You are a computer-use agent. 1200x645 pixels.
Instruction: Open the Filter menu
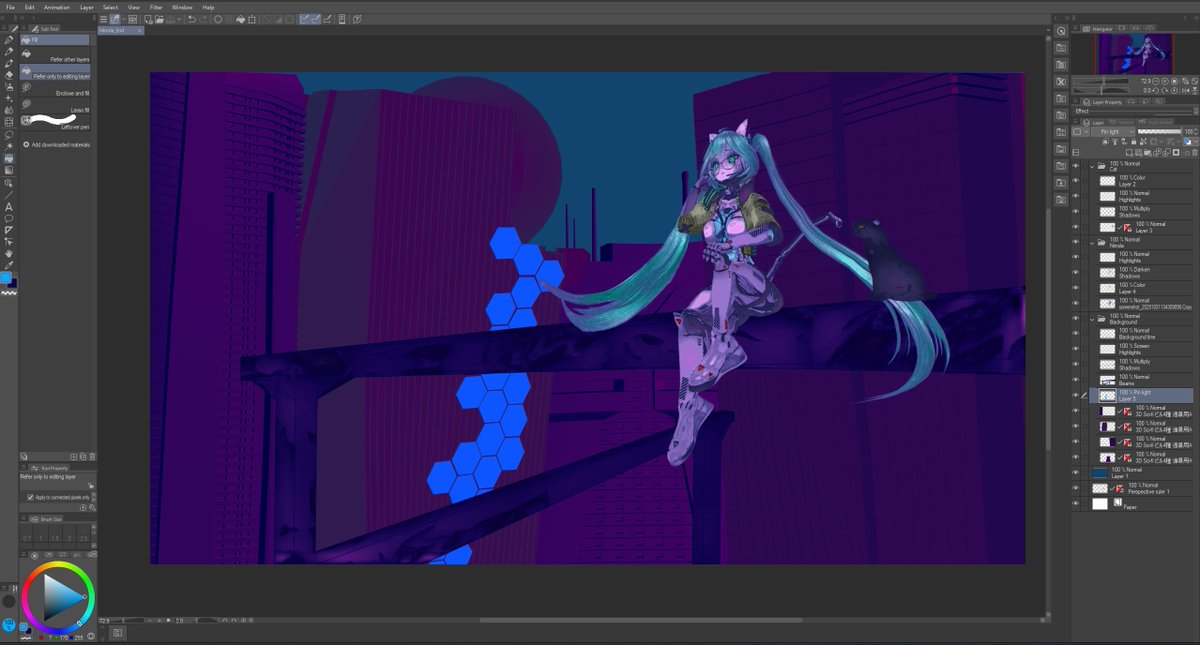[x=156, y=7]
